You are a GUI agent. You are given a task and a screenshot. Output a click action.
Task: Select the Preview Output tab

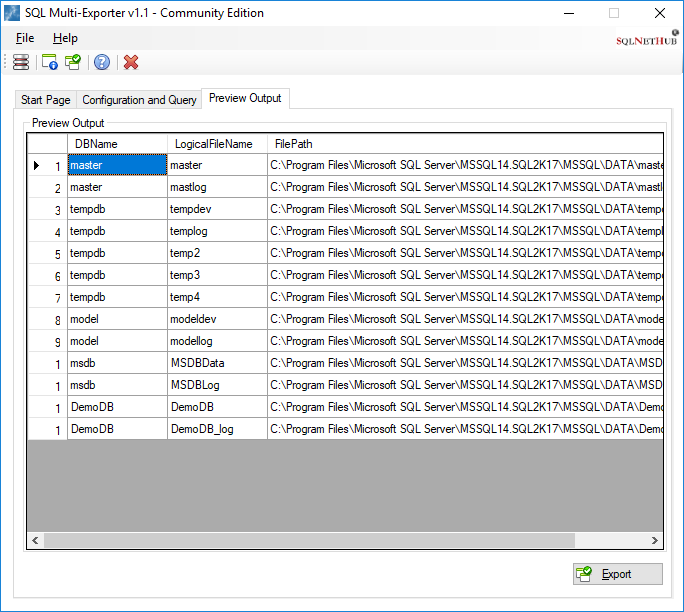tap(245, 98)
